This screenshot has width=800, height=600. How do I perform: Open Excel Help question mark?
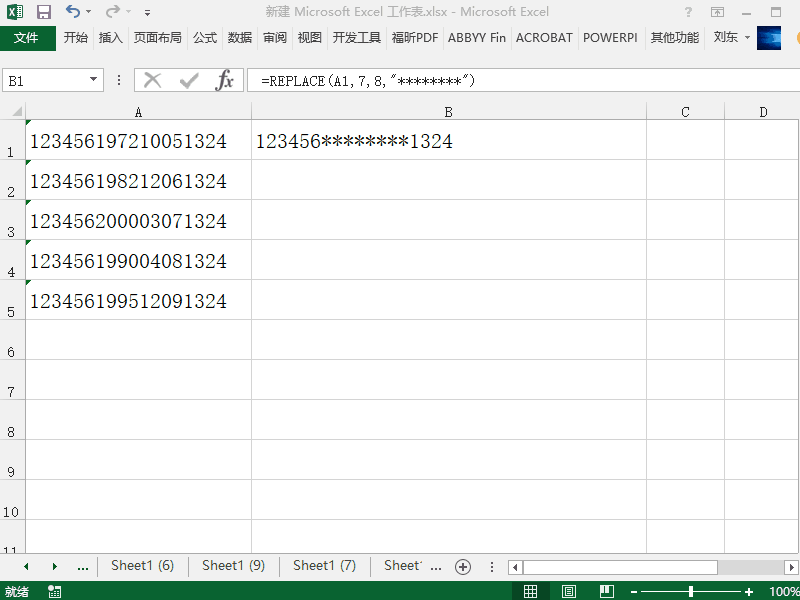(688, 12)
